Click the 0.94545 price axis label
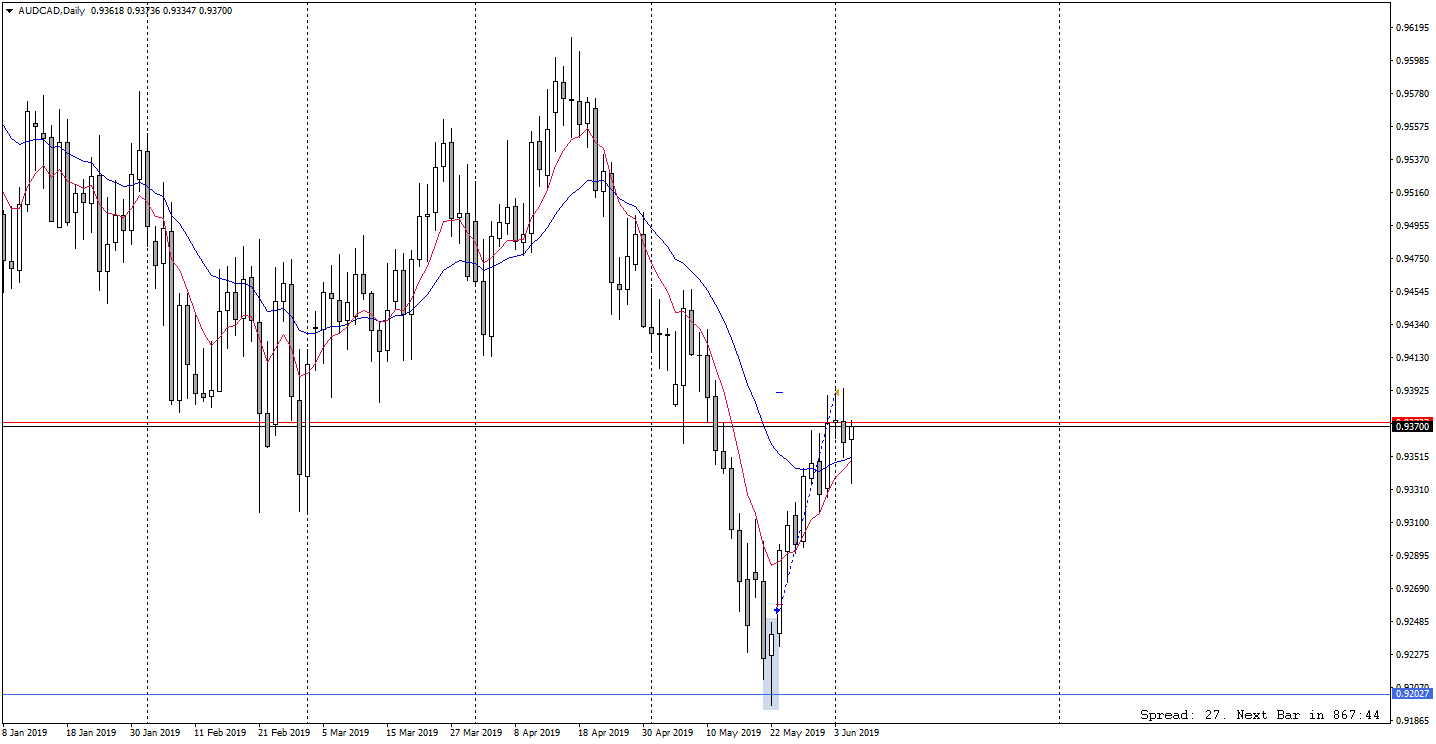The height and width of the screenshot is (744, 1436). [1412, 291]
